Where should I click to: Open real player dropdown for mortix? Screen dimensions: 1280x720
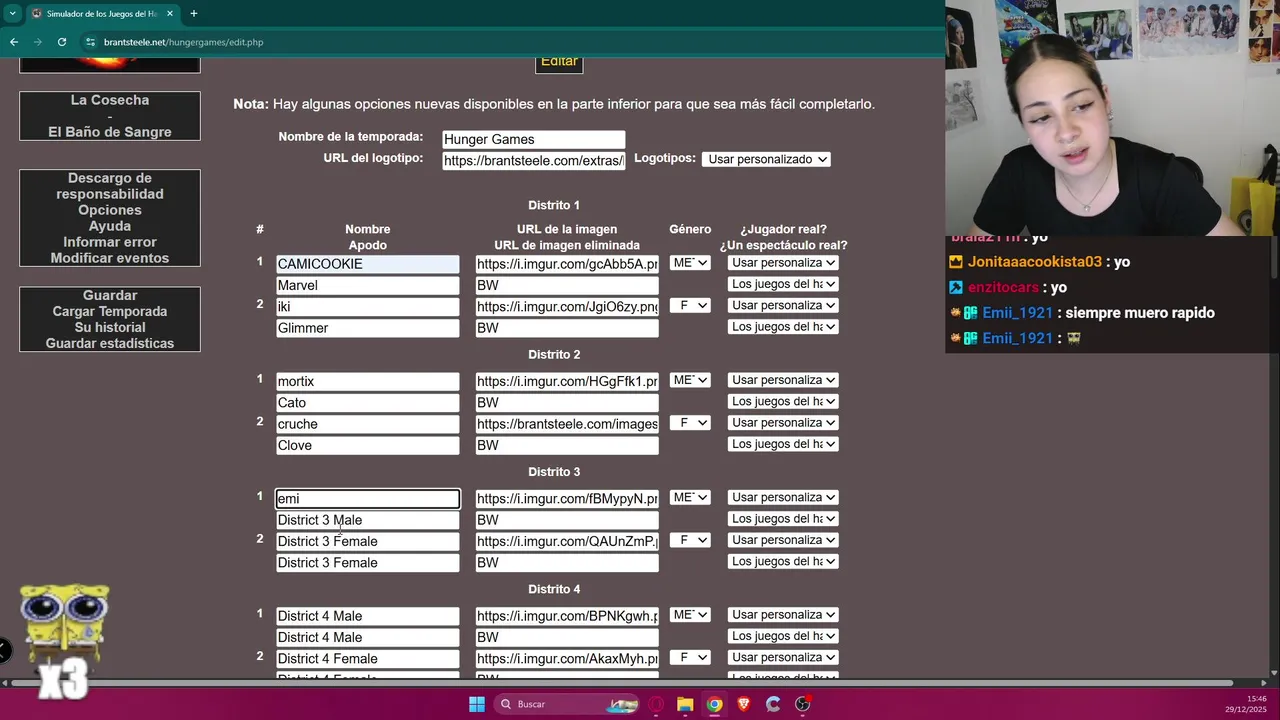pos(783,380)
